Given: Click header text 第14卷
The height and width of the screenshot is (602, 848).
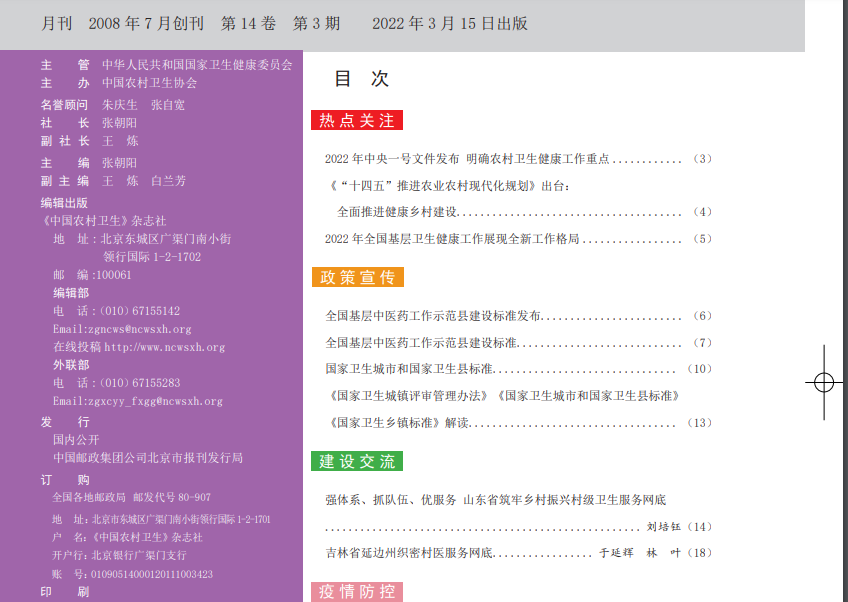Looking at the screenshot, I should pyautogui.click(x=248, y=23).
